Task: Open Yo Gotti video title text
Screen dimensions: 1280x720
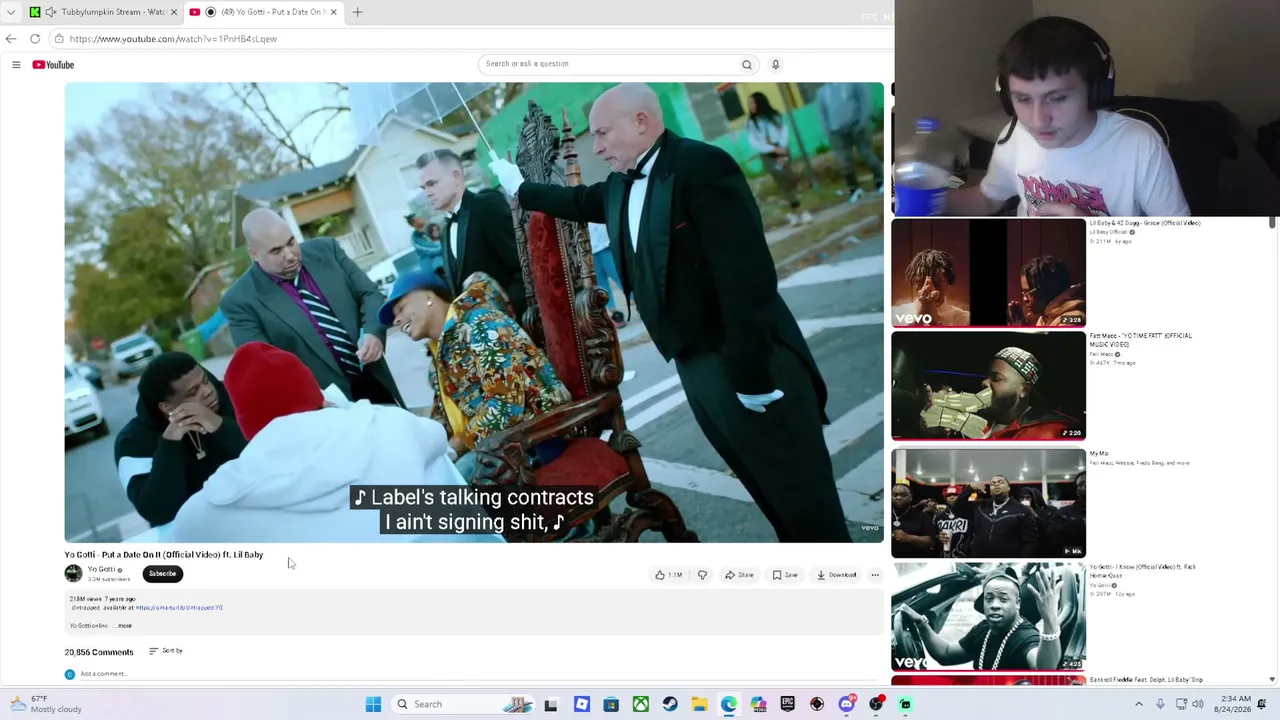Action: 164,555
